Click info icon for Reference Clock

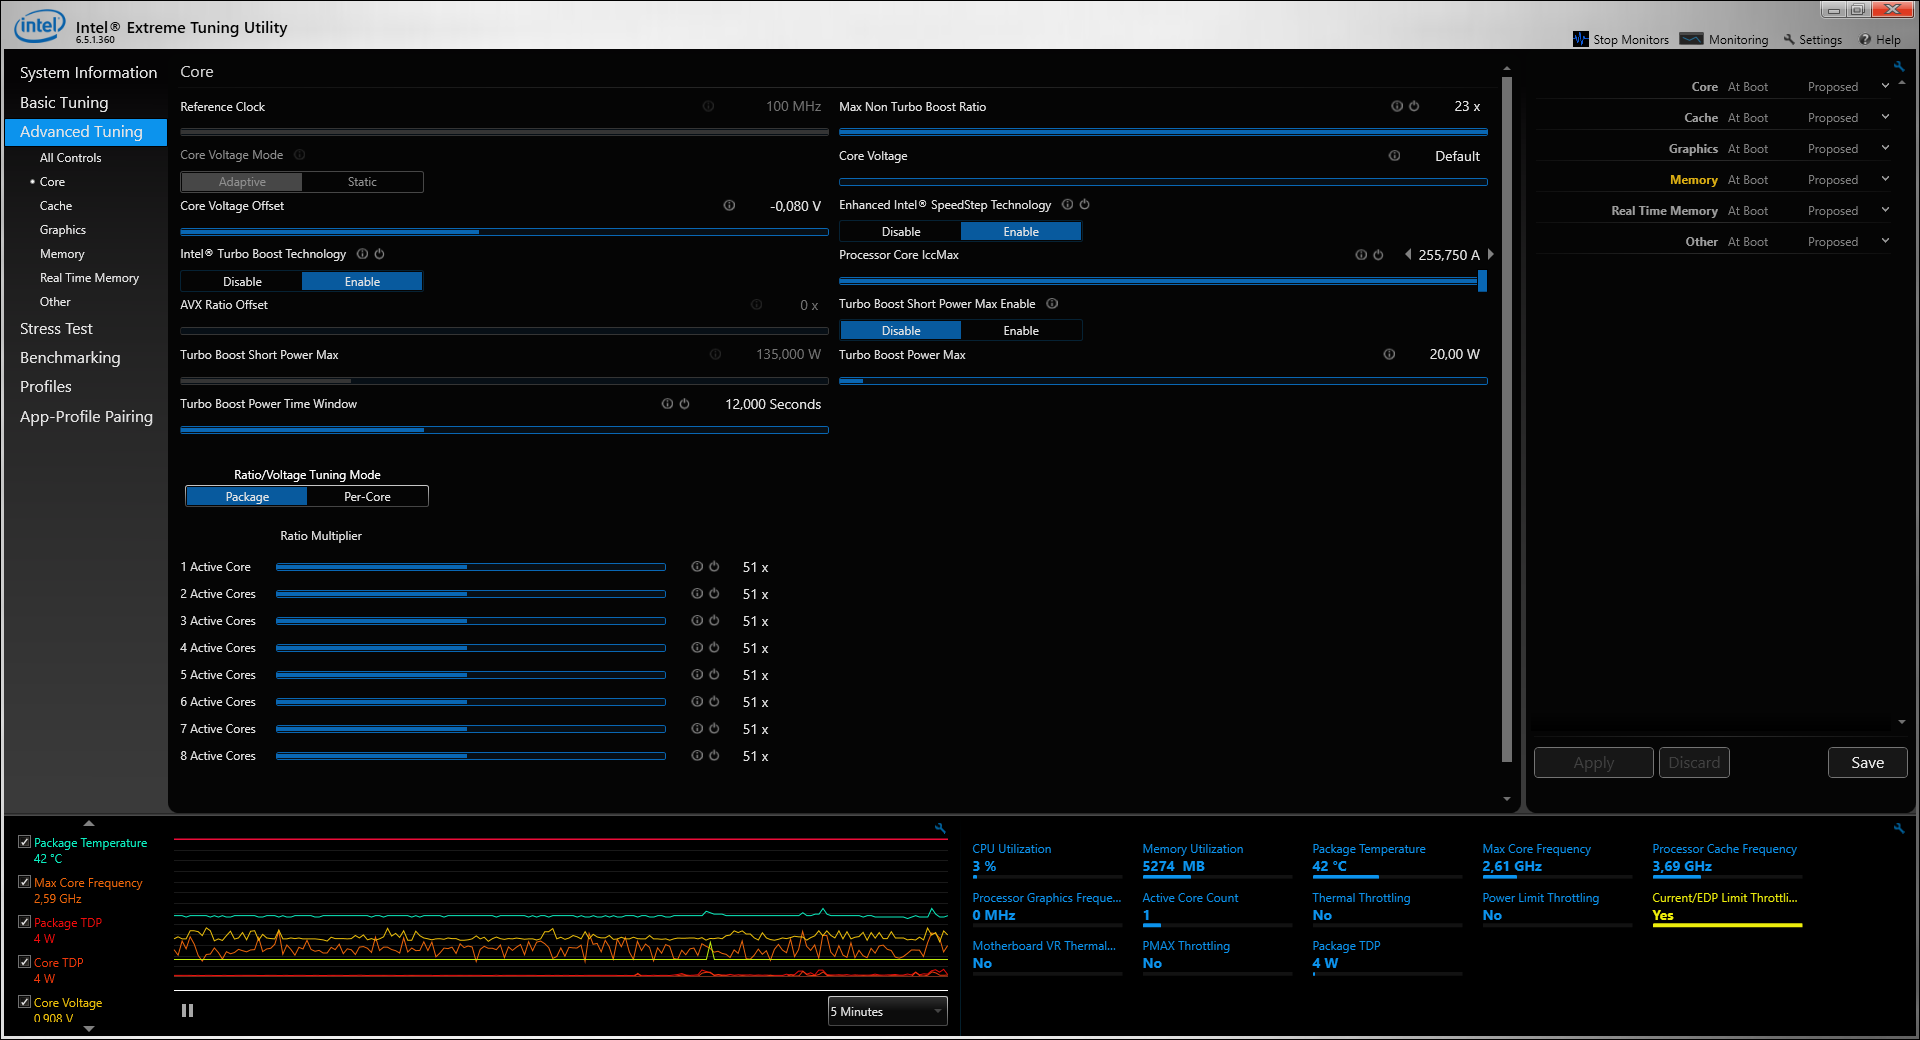(x=708, y=106)
